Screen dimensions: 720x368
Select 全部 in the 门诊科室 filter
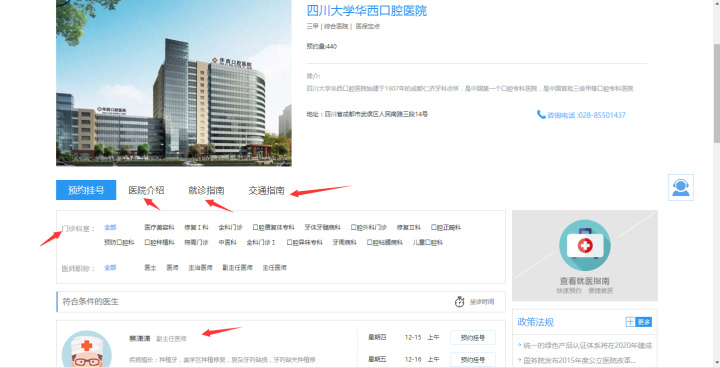point(110,227)
